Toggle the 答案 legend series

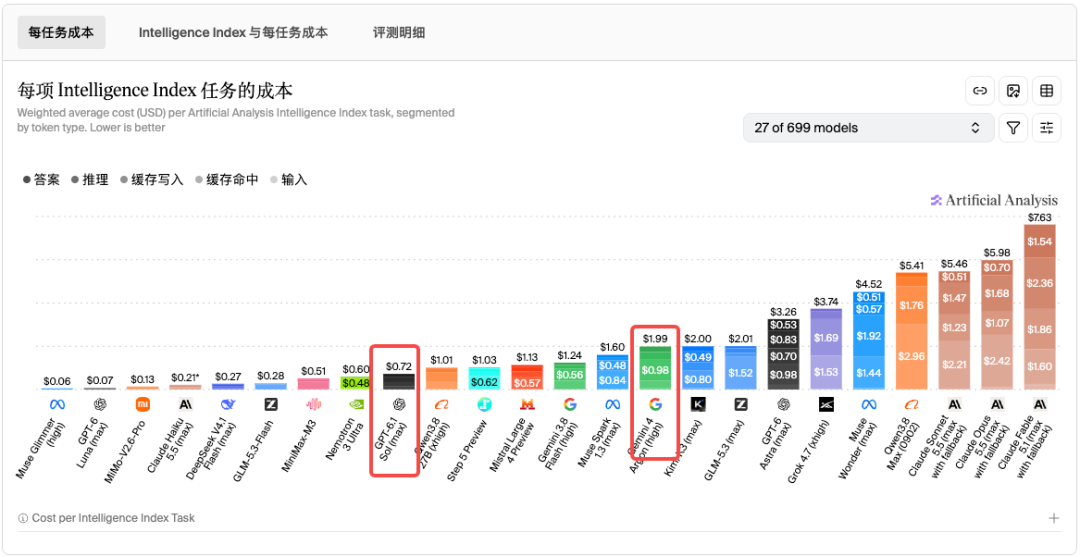pyautogui.click(x=41, y=180)
